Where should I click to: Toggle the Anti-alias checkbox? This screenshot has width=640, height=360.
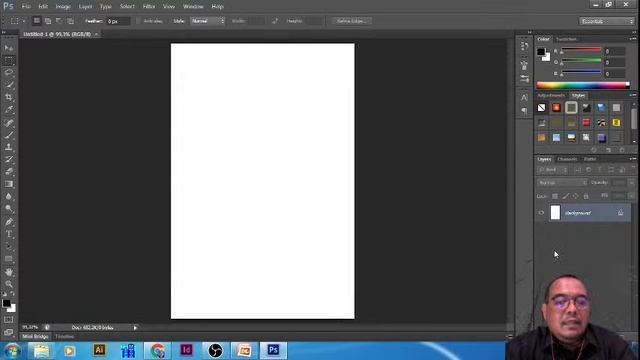[x=138, y=21]
